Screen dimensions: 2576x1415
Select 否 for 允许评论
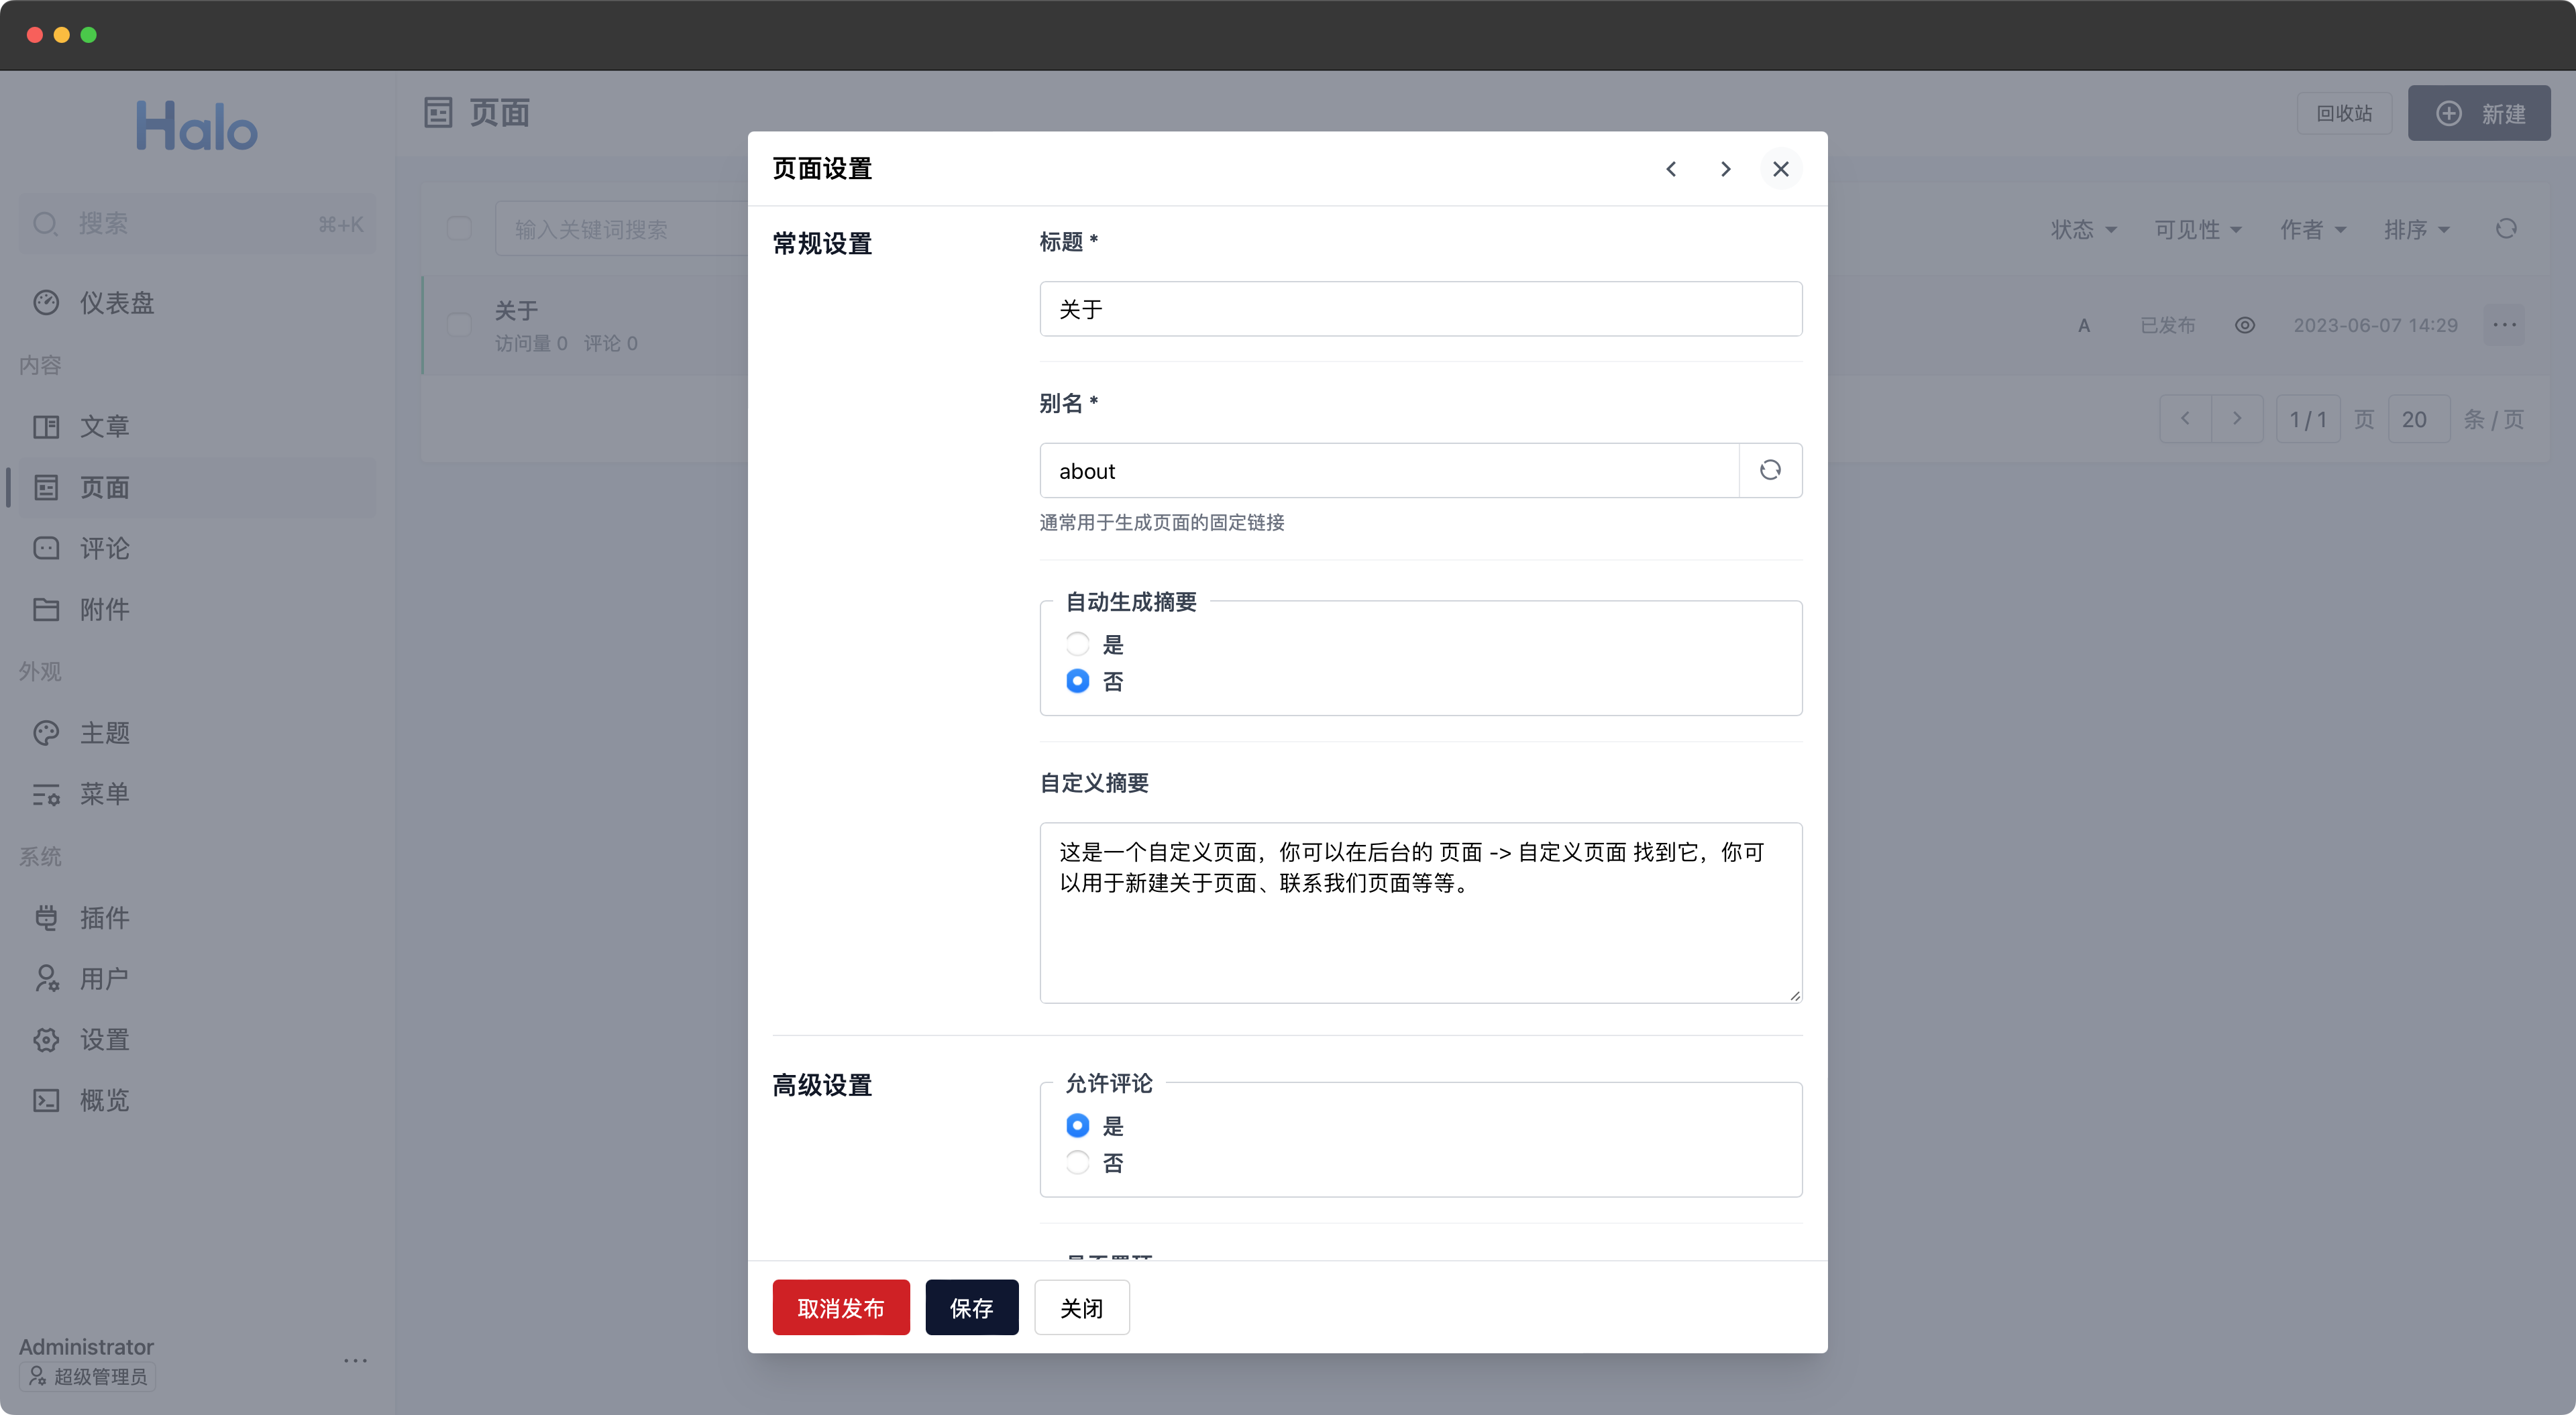pyautogui.click(x=1077, y=1163)
